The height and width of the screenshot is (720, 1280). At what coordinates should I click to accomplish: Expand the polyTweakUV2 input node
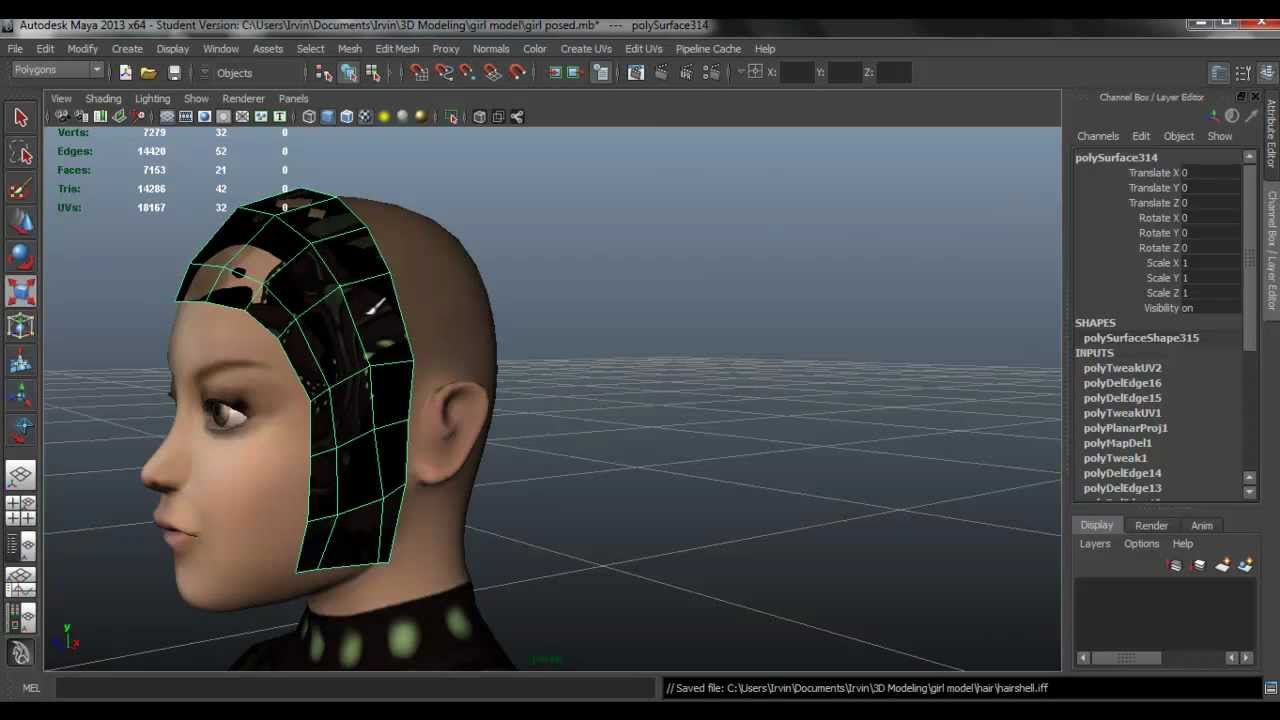point(1122,368)
